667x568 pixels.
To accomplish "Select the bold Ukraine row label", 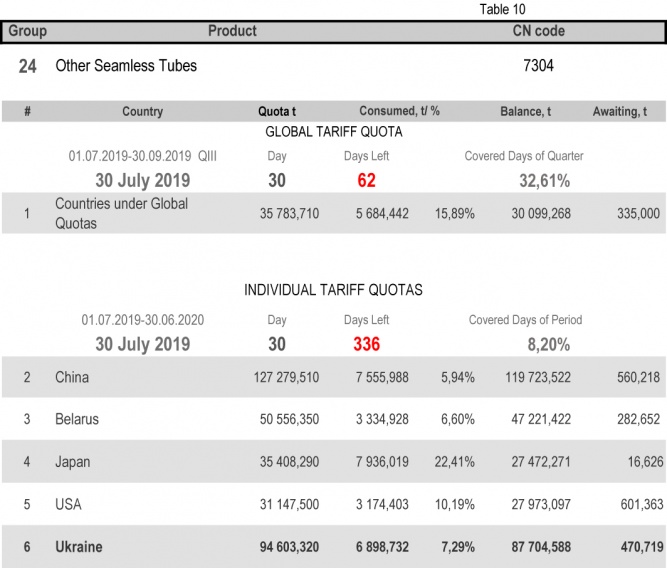I will 78,547.
